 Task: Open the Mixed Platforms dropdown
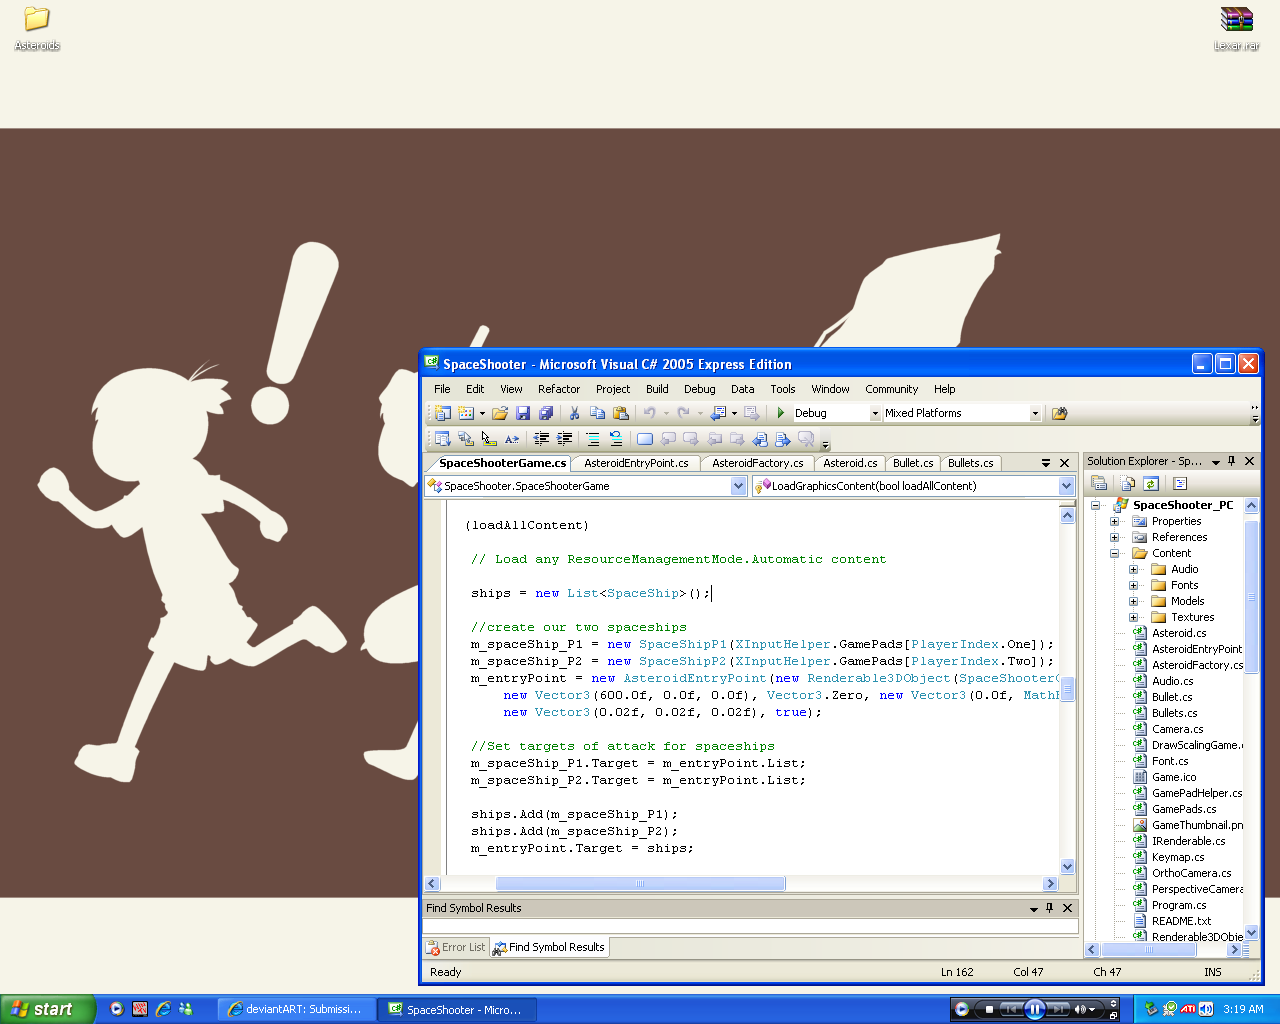(1035, 413)
